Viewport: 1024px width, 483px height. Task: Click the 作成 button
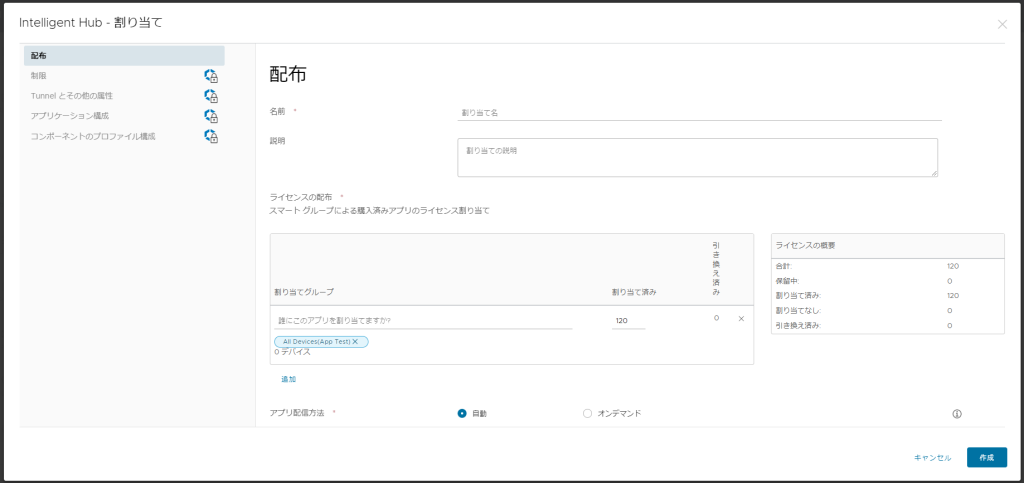click(x=987, y=458)
